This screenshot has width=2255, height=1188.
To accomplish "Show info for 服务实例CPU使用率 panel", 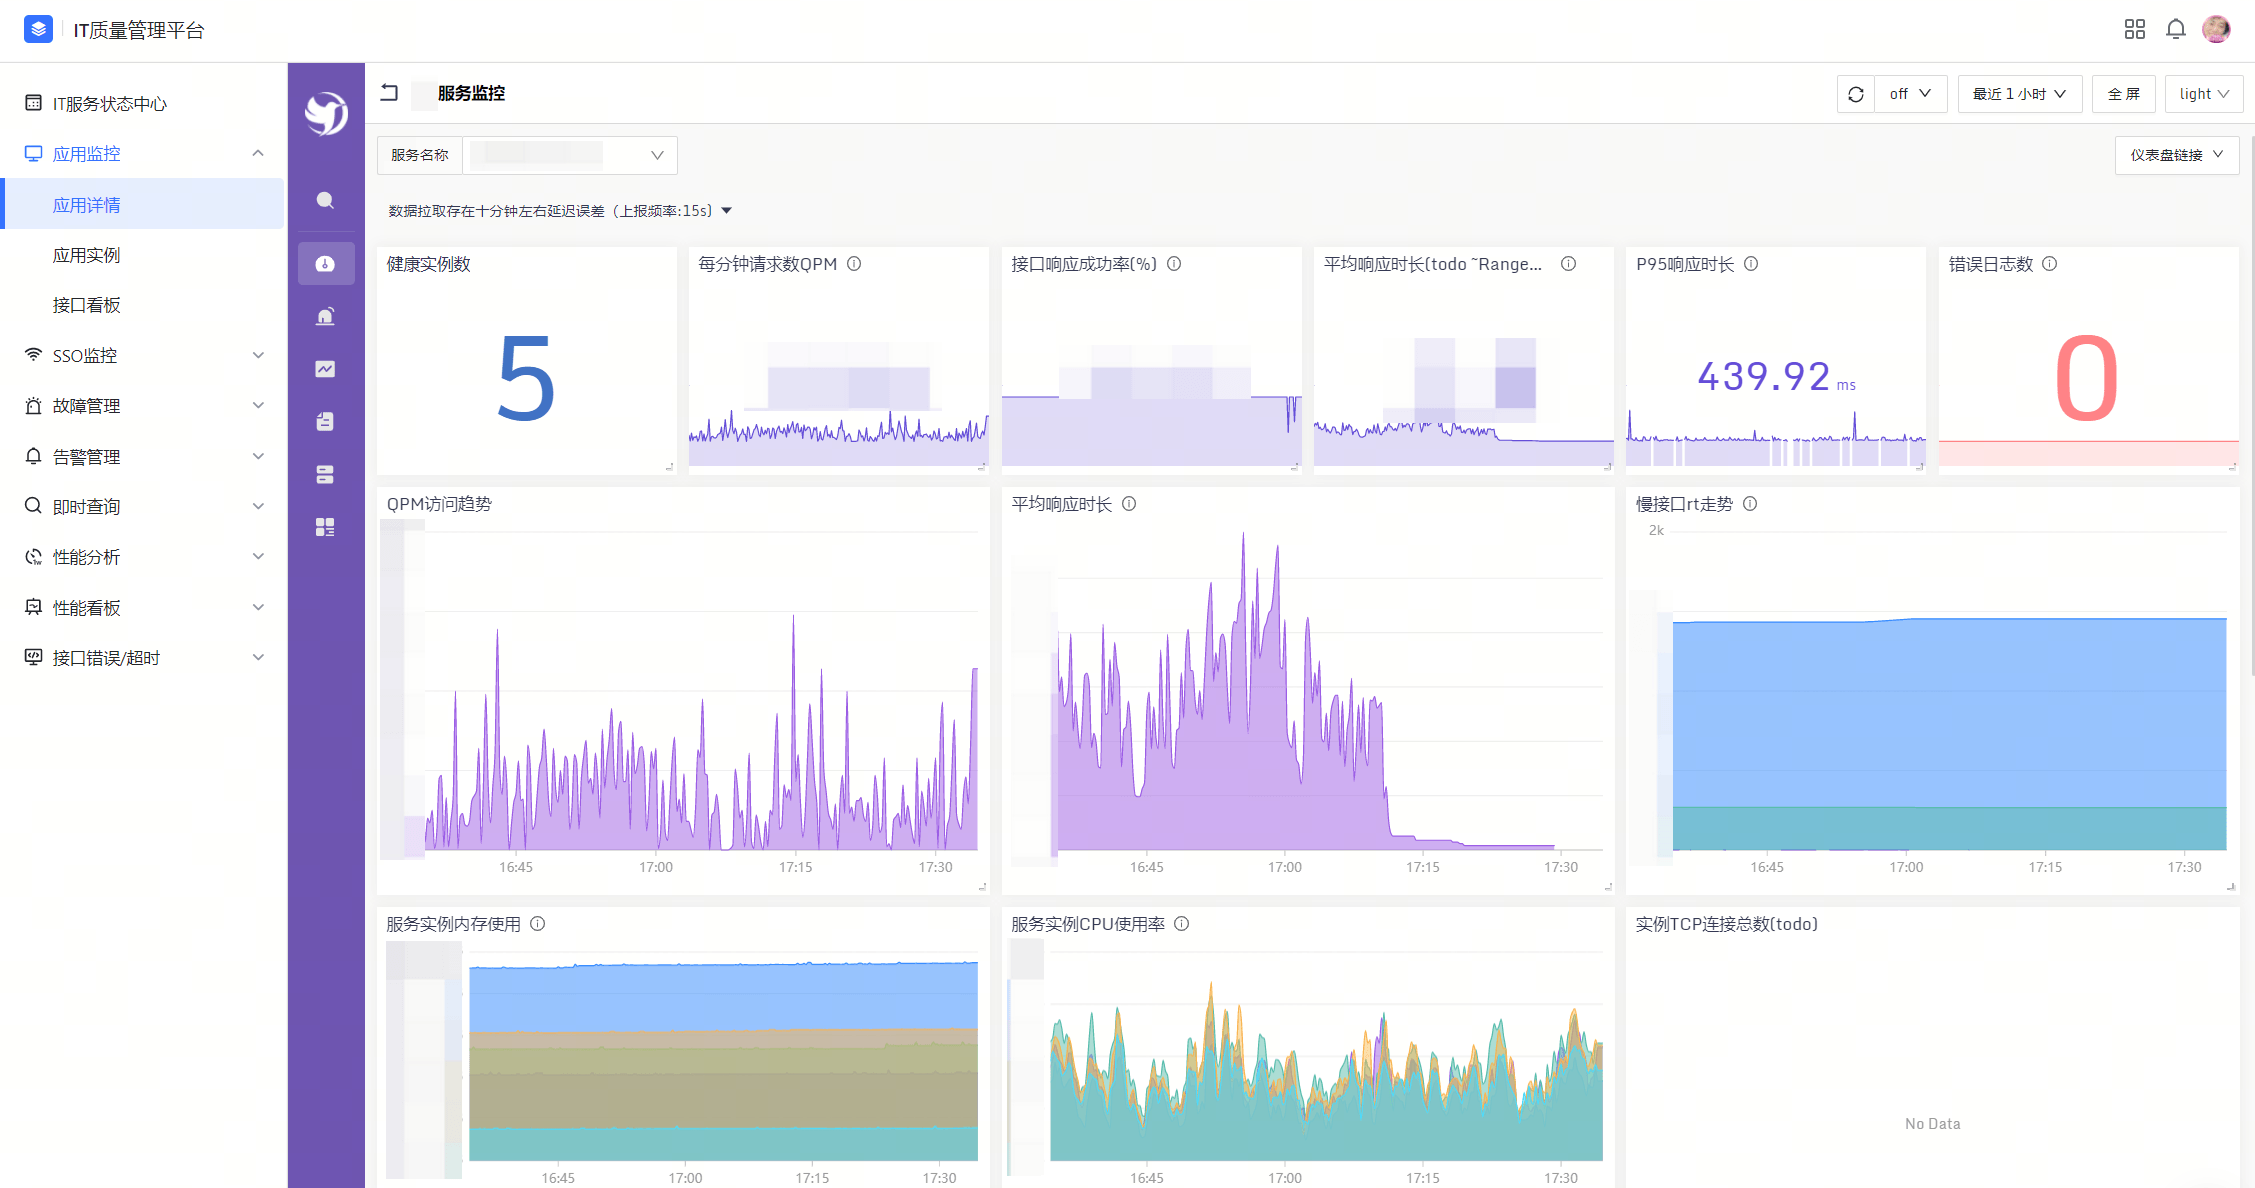I will (1182, 924).
